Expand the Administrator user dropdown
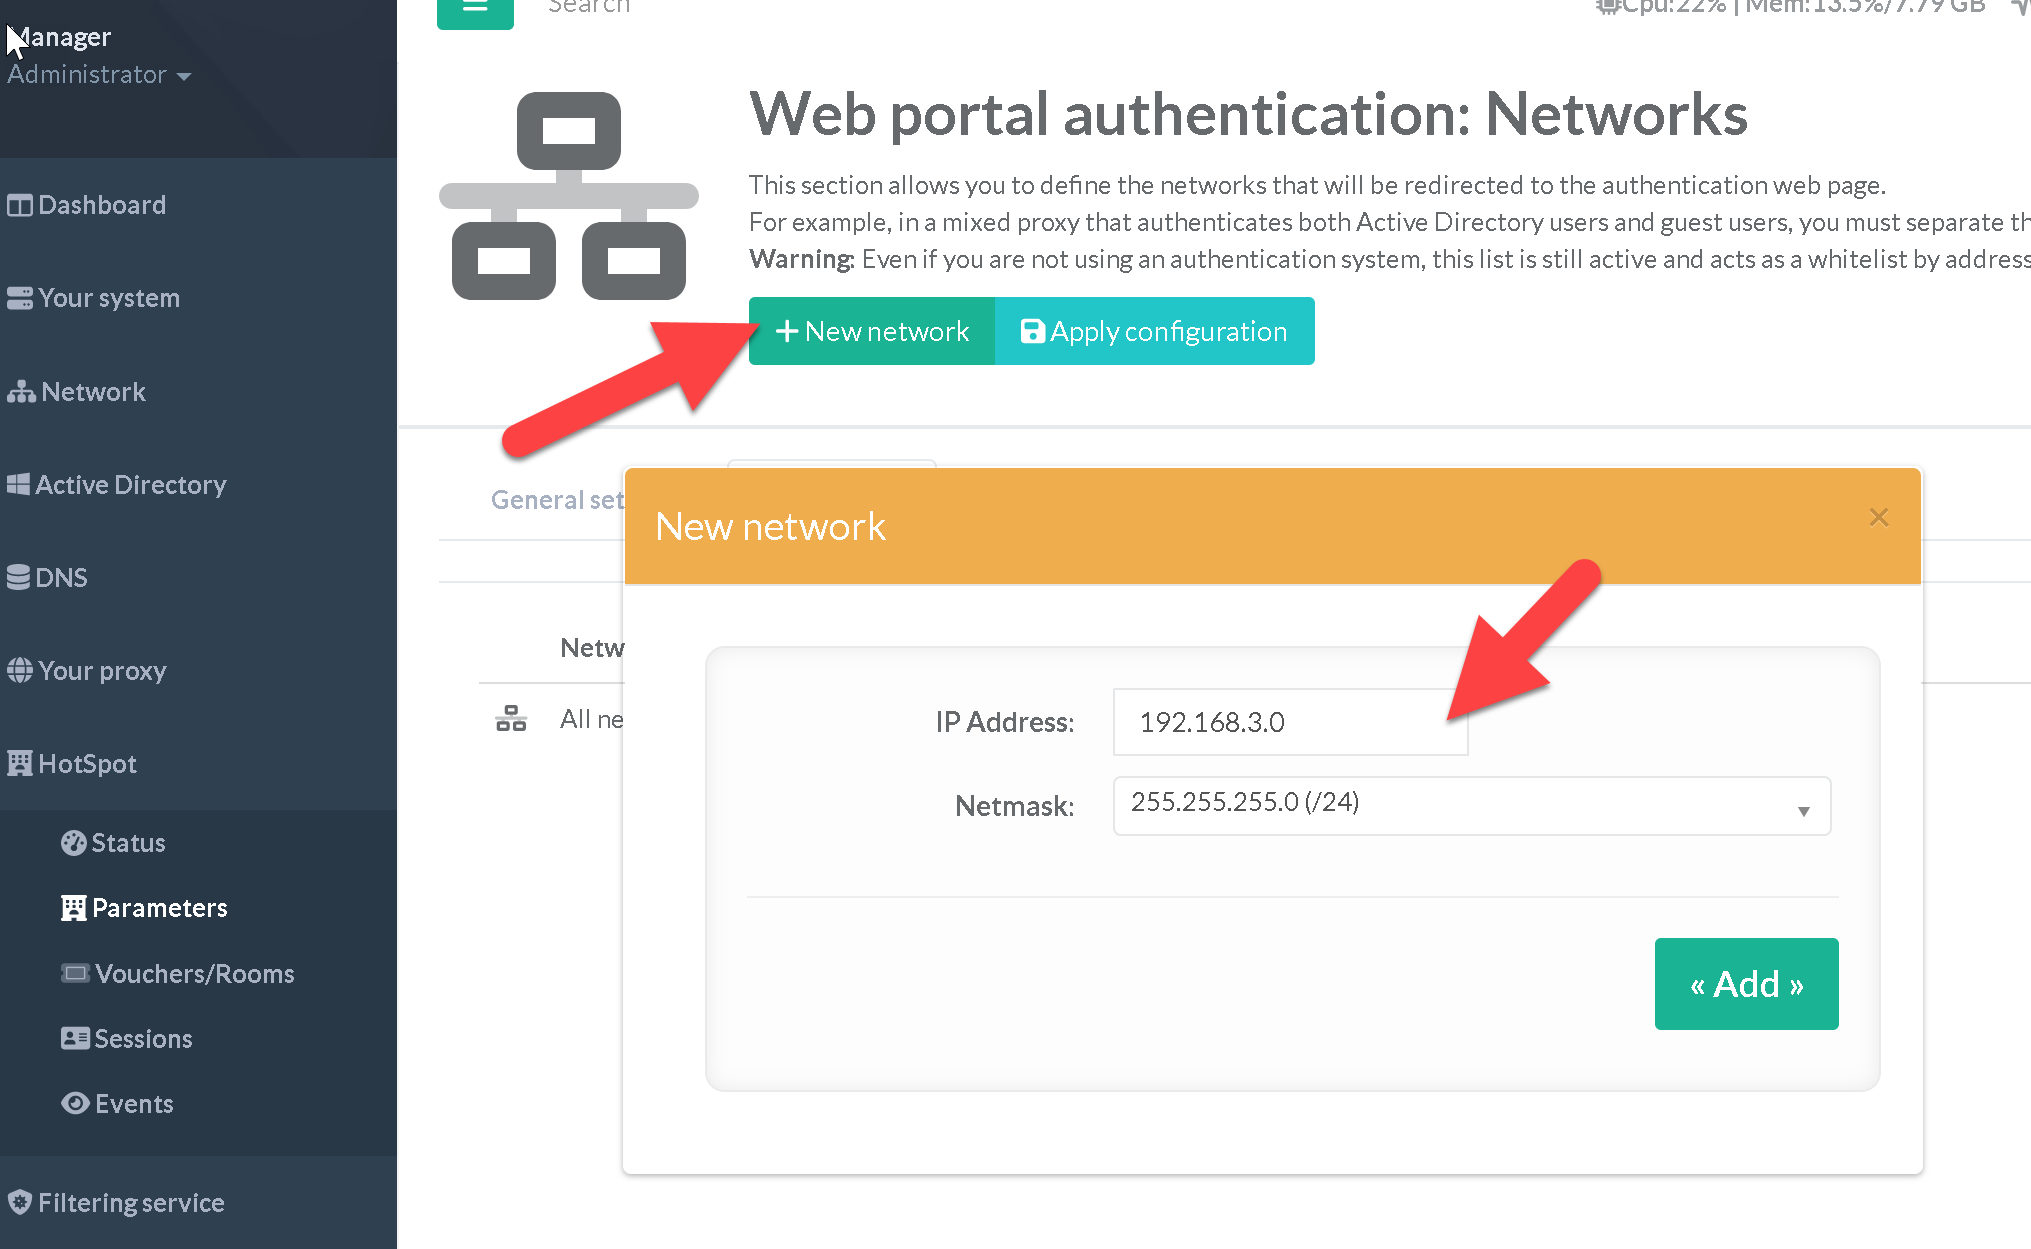The image size is (2031, 1249). coord(99,75)
